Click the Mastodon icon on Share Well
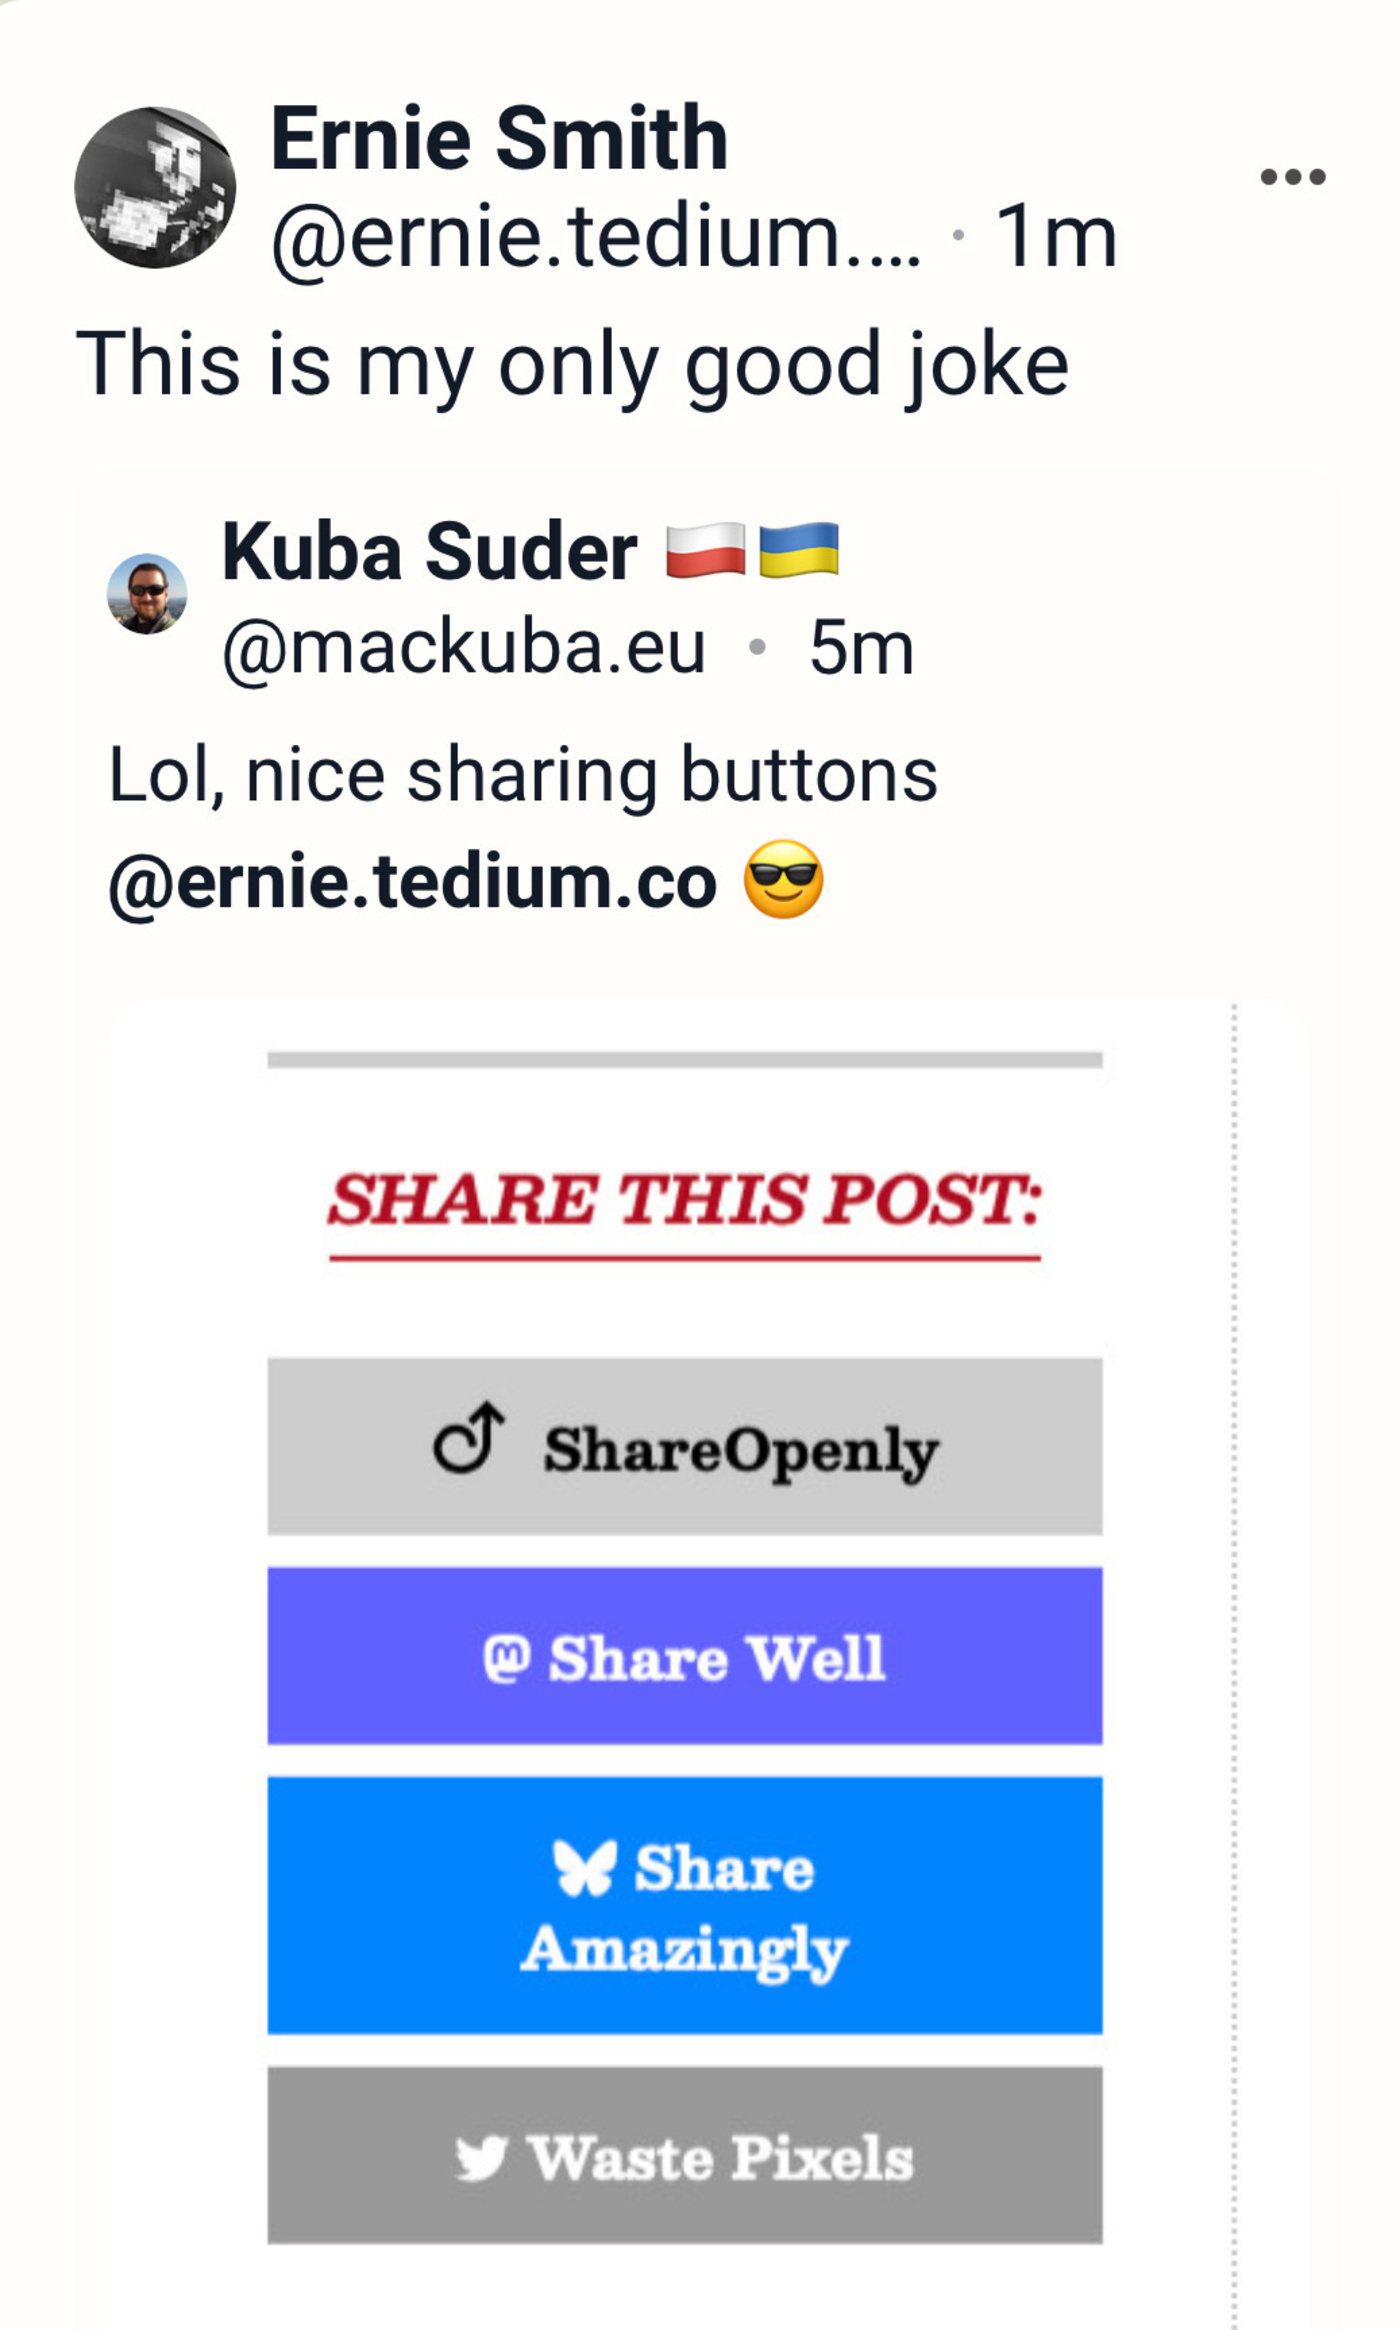The height and width of the screenshot is (2330, 1400). 506,1658
